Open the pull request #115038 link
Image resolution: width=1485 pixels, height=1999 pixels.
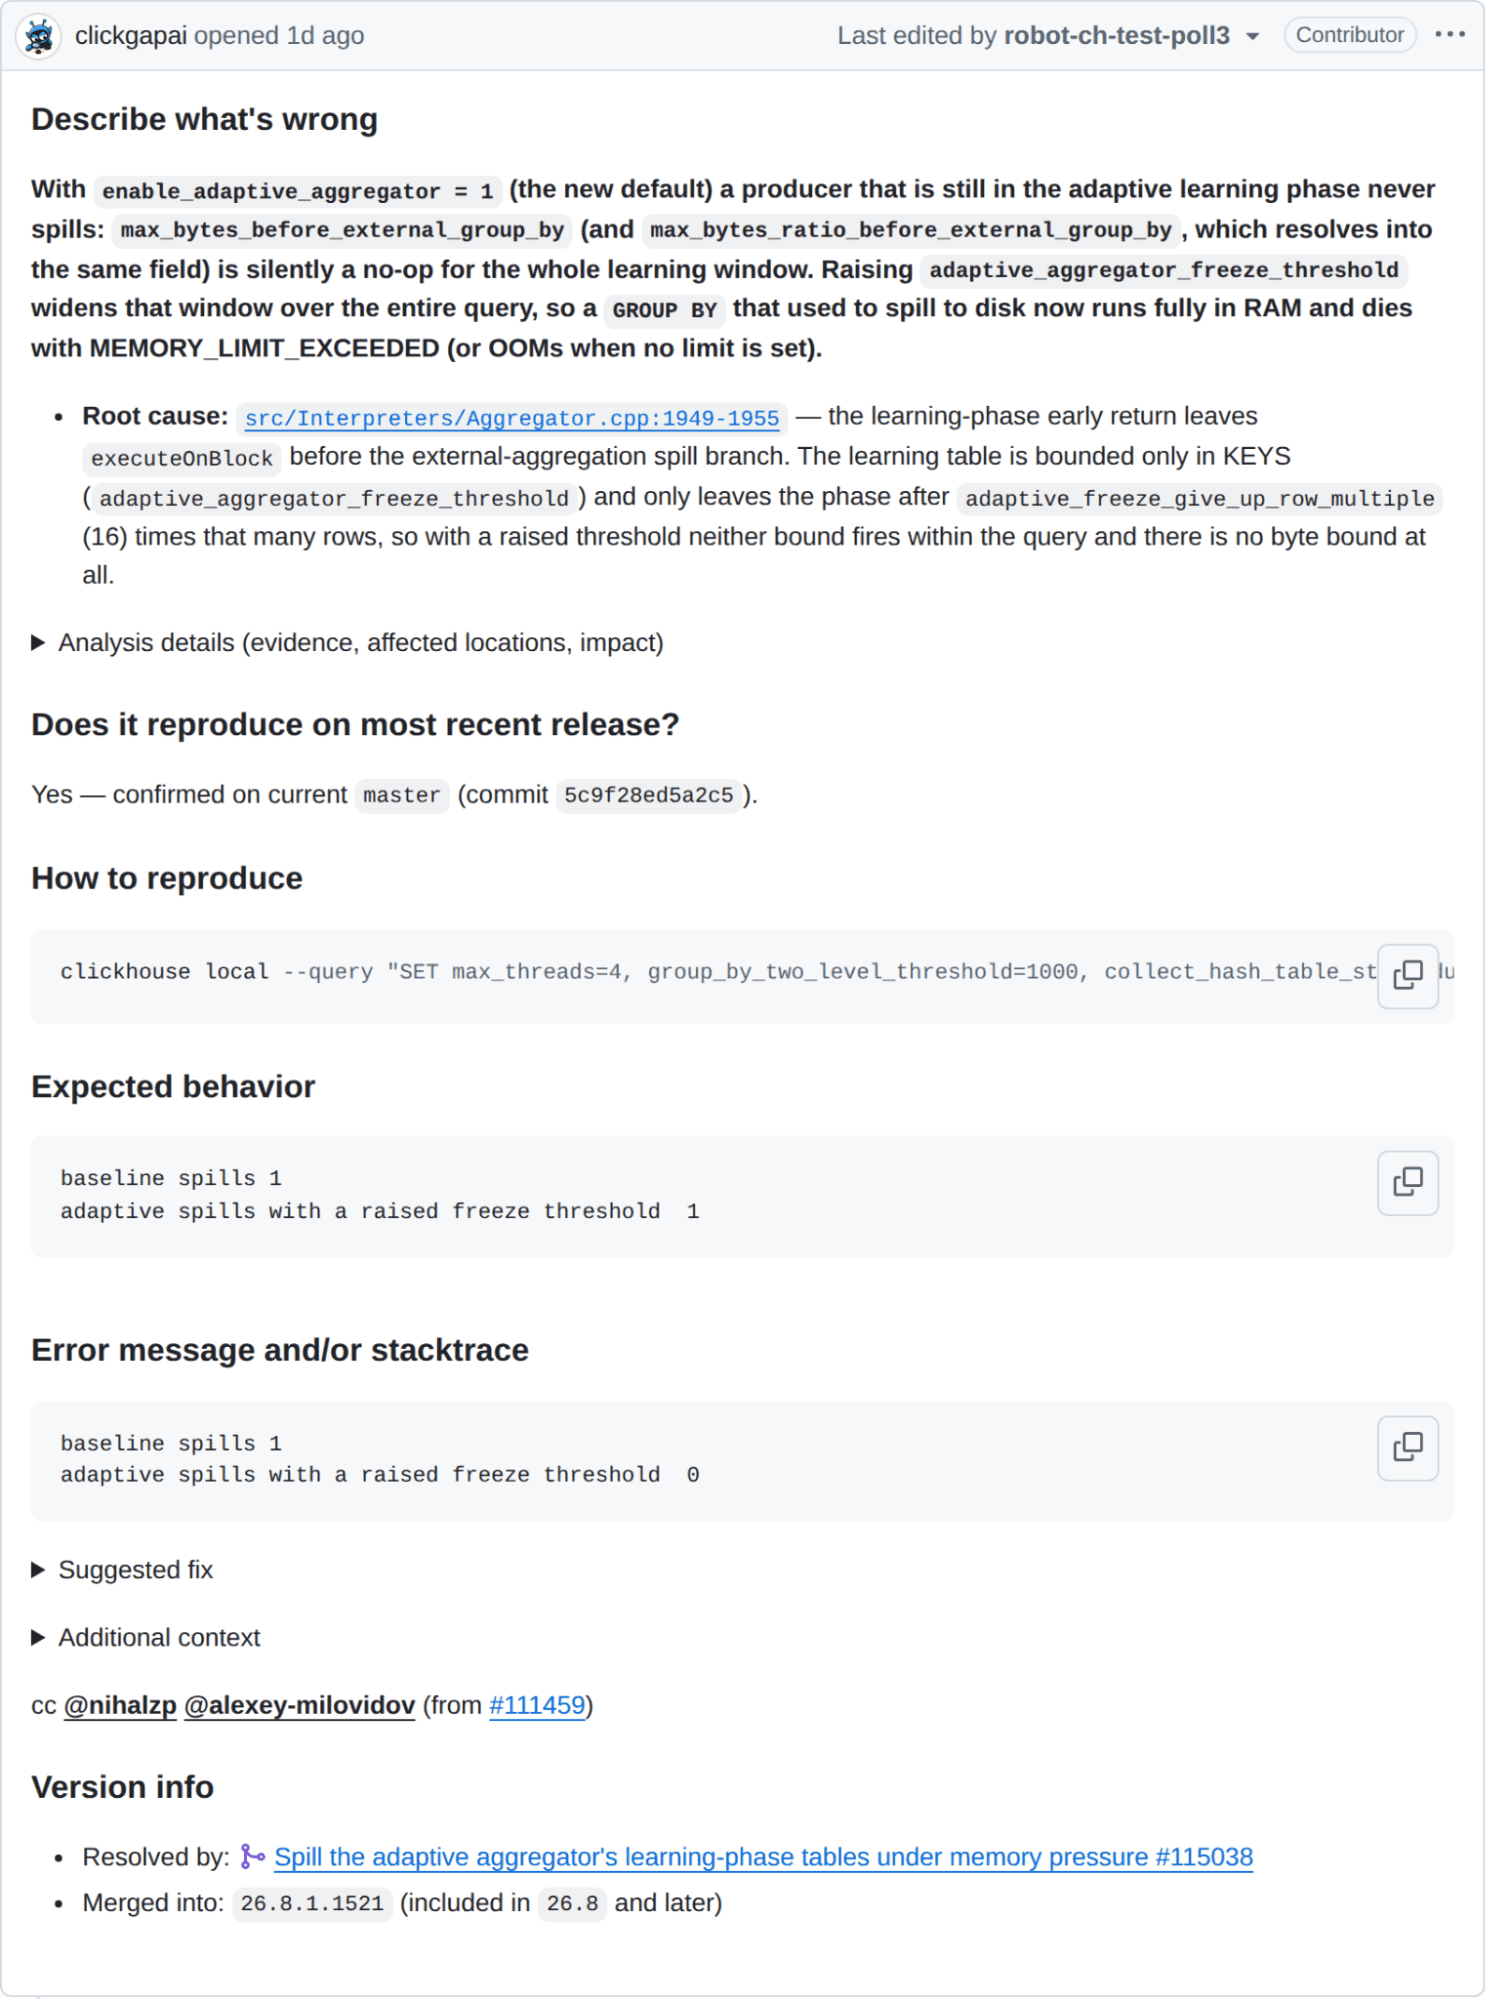(763, 1857)
